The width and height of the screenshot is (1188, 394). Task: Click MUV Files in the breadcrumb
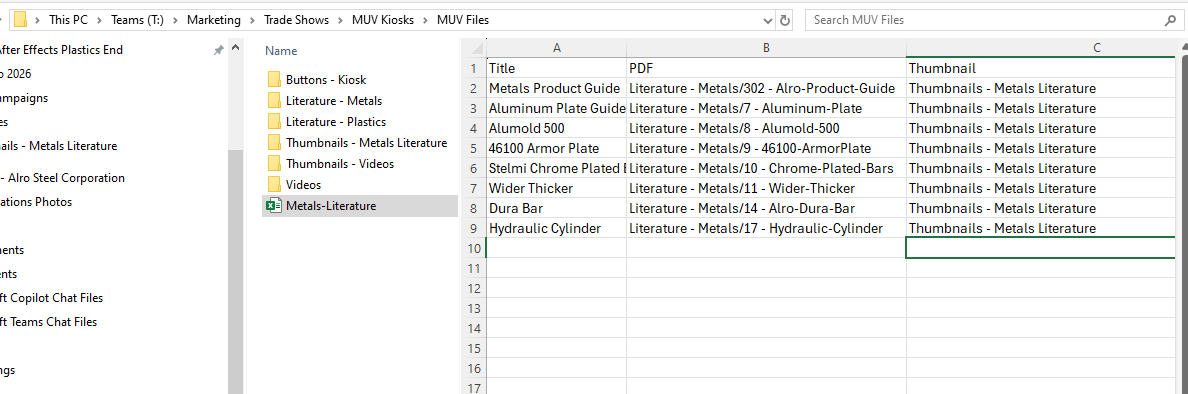[x=463, y=20]
